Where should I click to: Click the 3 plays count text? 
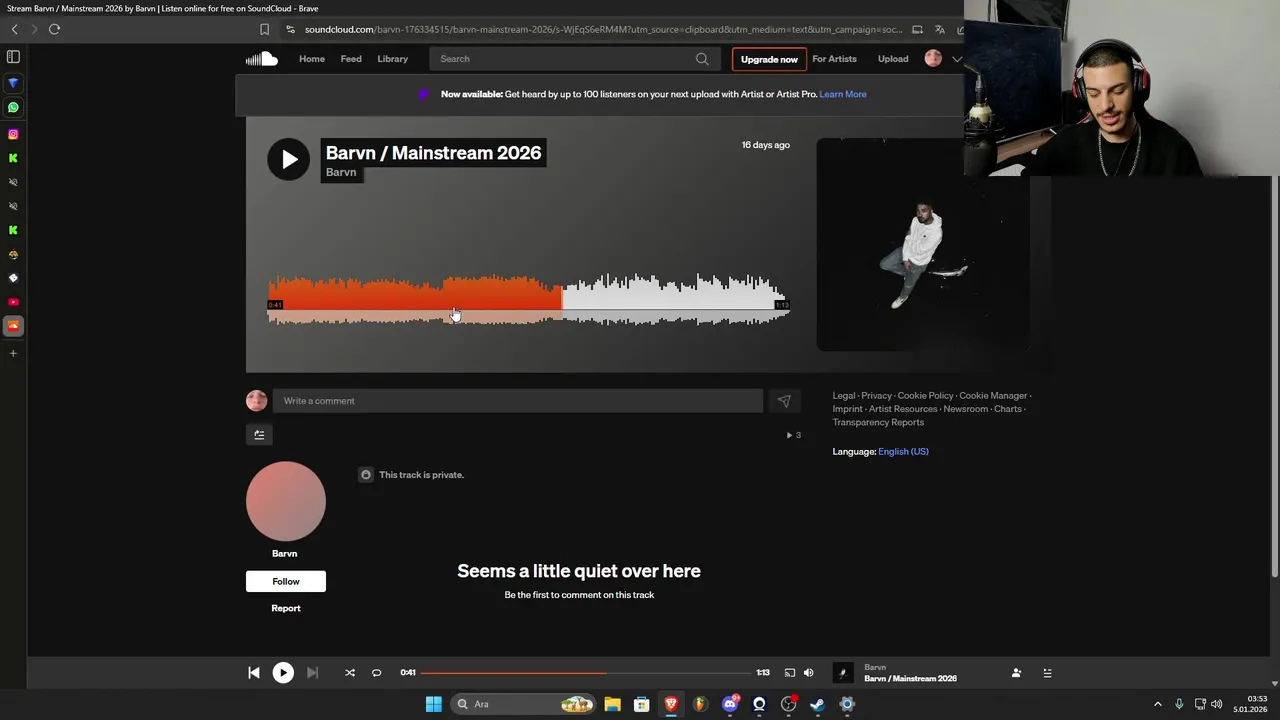point(794,435)
